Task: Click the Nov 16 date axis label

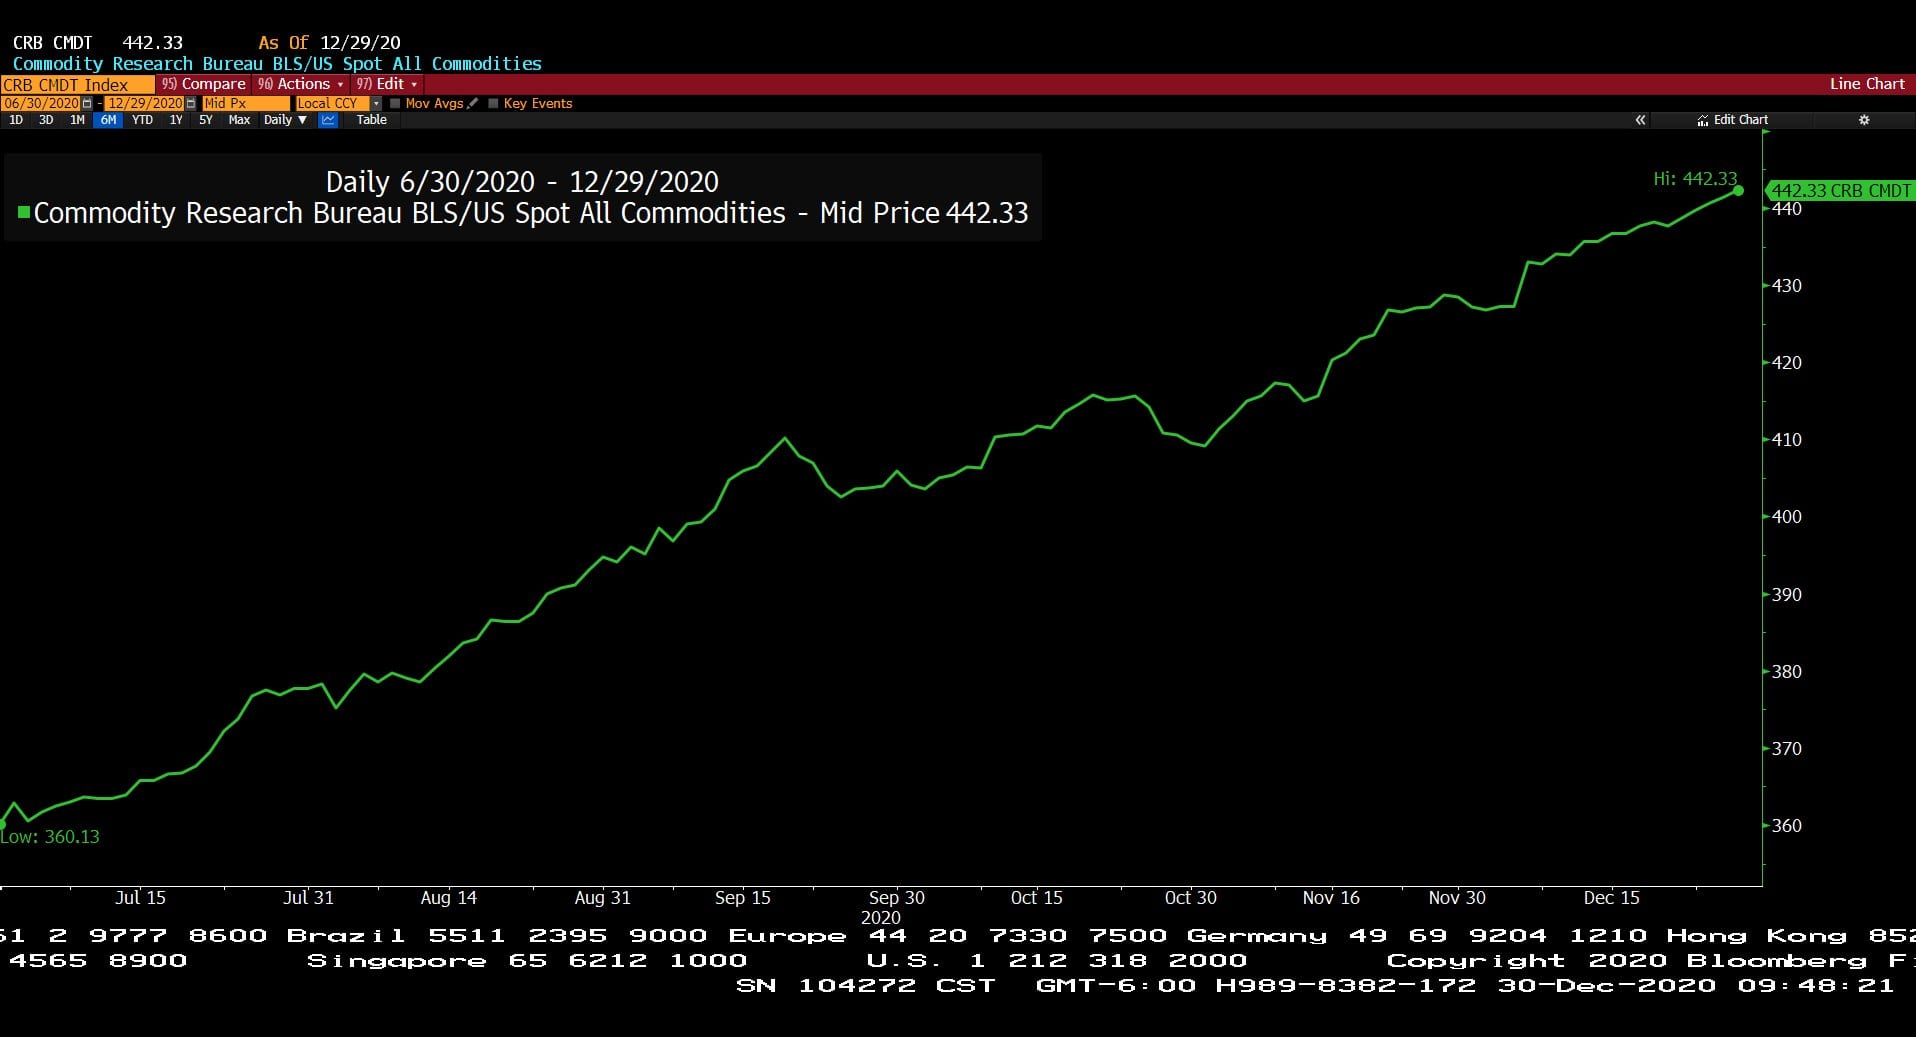Action: coord(1331,898)
